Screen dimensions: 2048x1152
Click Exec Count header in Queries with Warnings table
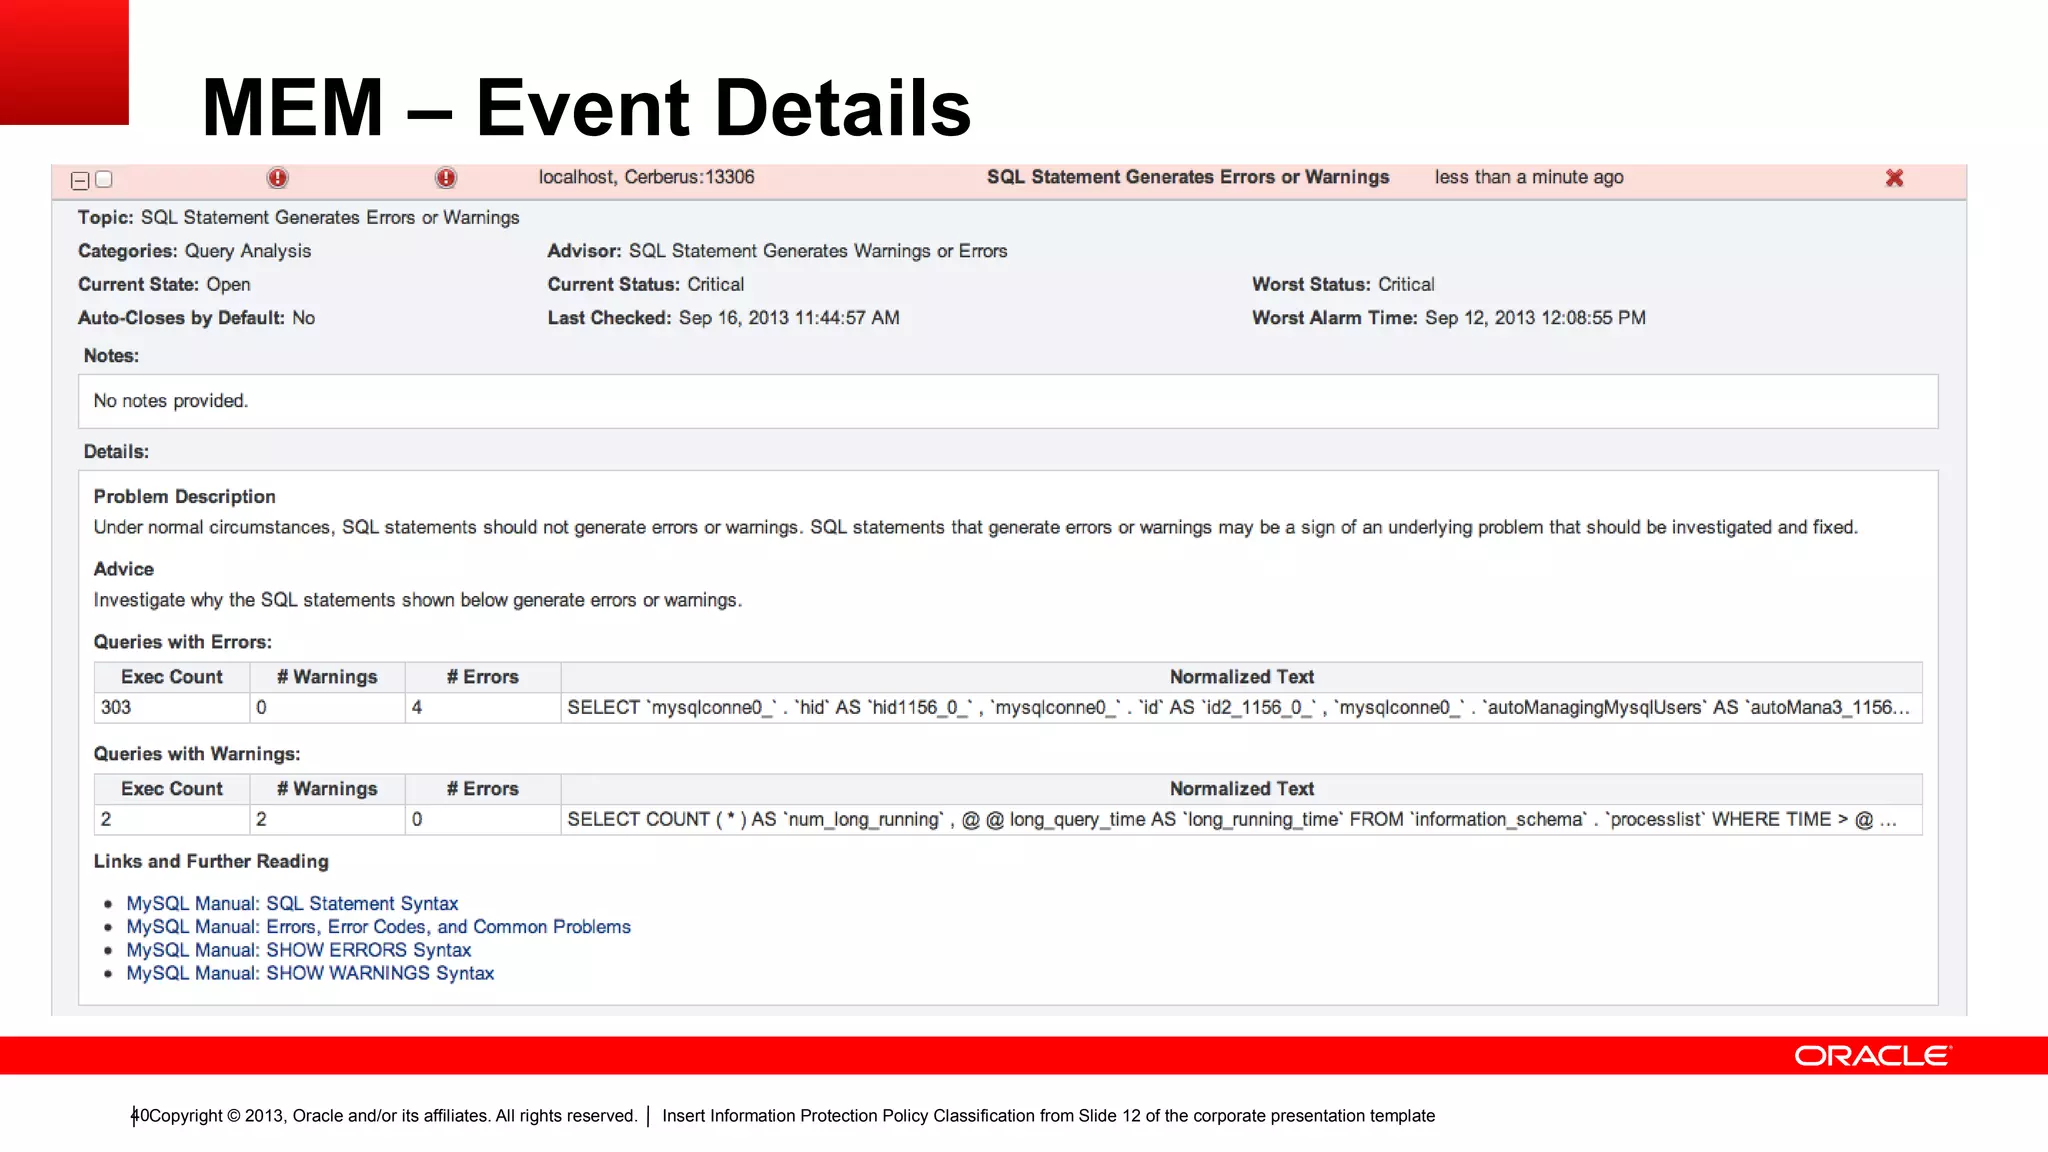[172, 789]
